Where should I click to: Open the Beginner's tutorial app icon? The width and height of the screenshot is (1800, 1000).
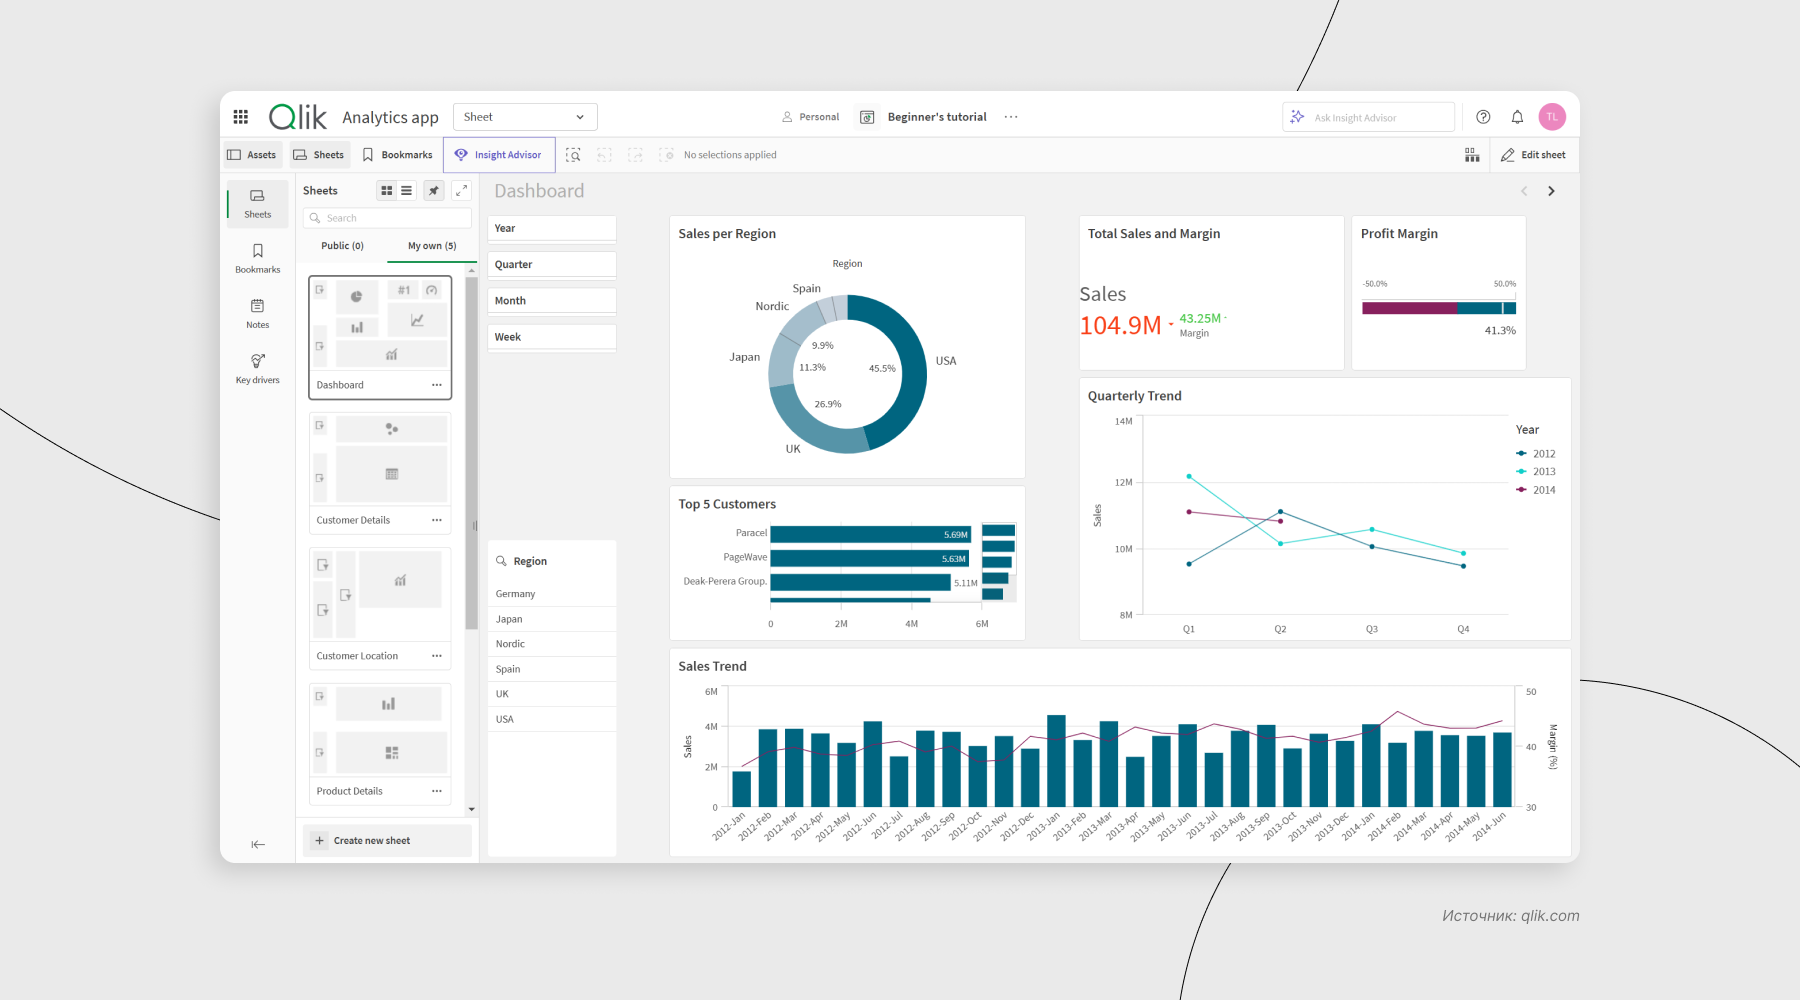pyautogui.click(x=868, y=117)
